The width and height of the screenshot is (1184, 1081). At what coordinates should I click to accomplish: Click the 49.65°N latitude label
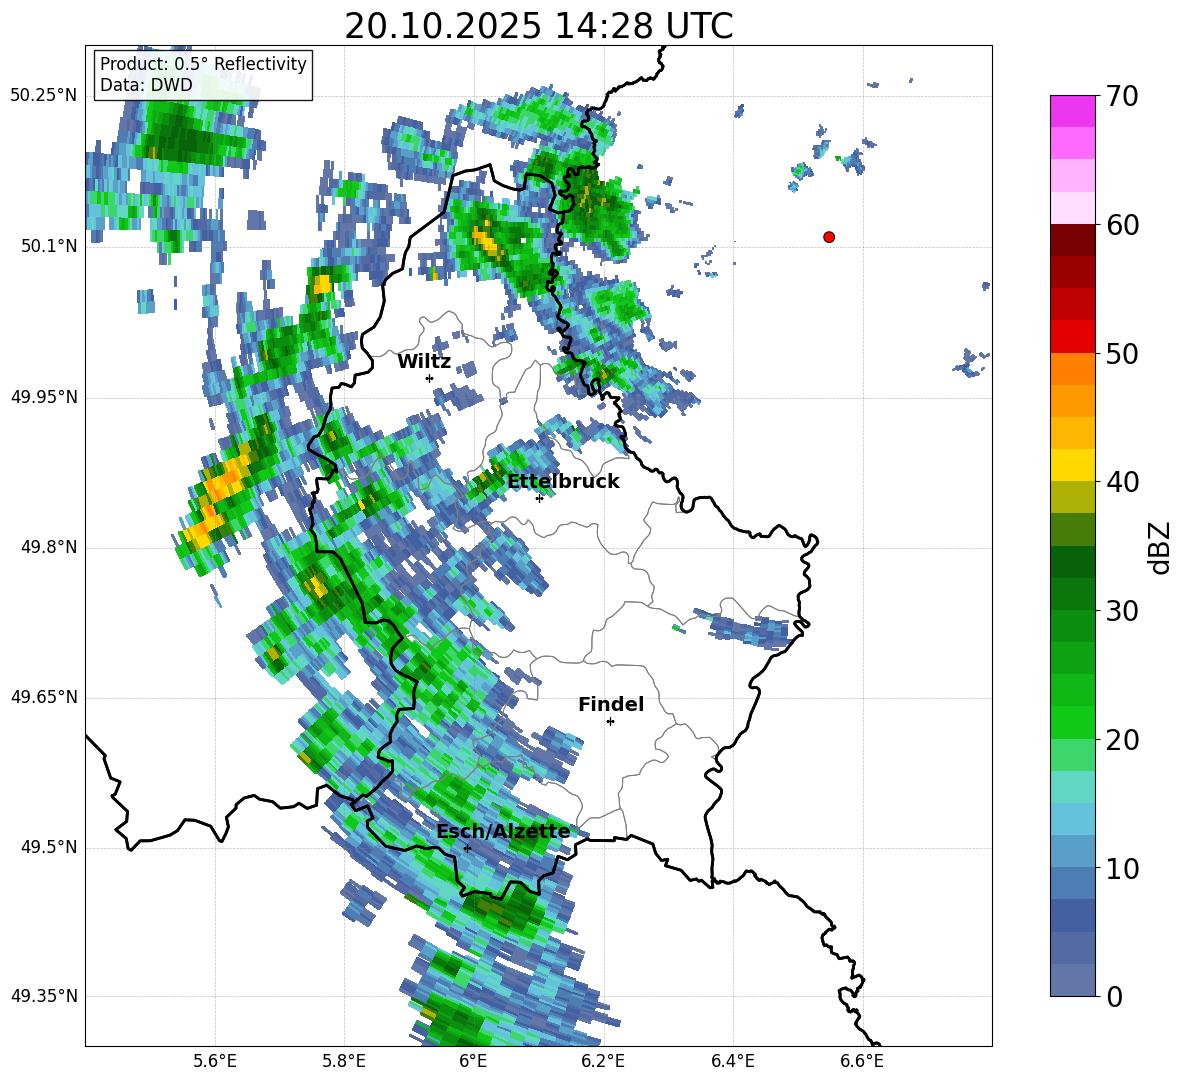[44, 697]
